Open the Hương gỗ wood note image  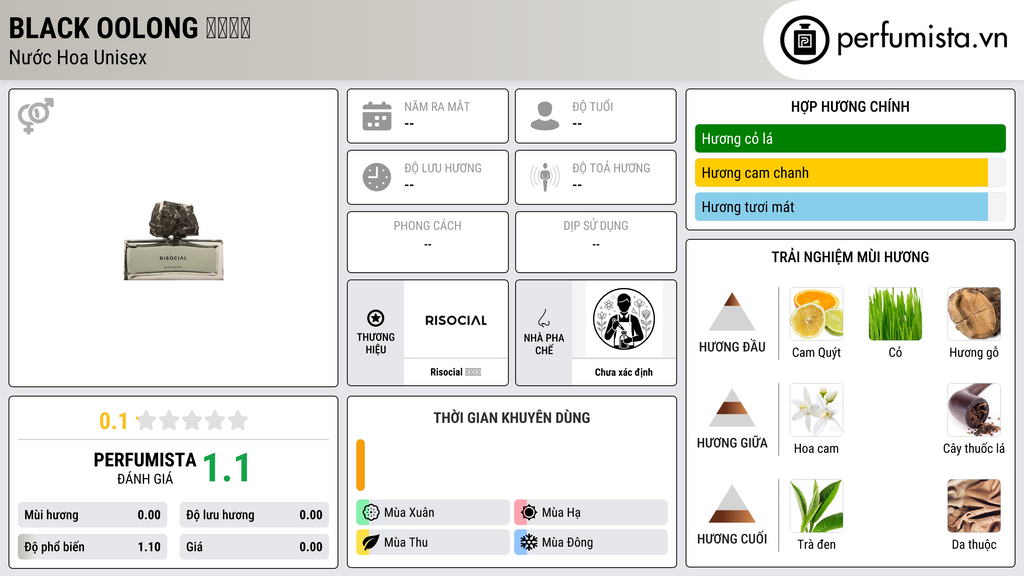(x=974, y=314)
